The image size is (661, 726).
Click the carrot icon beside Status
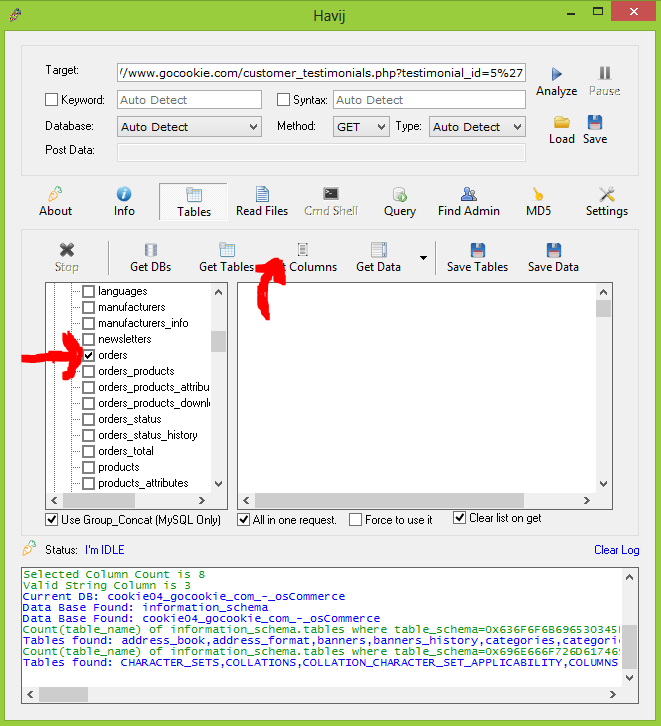29,548
